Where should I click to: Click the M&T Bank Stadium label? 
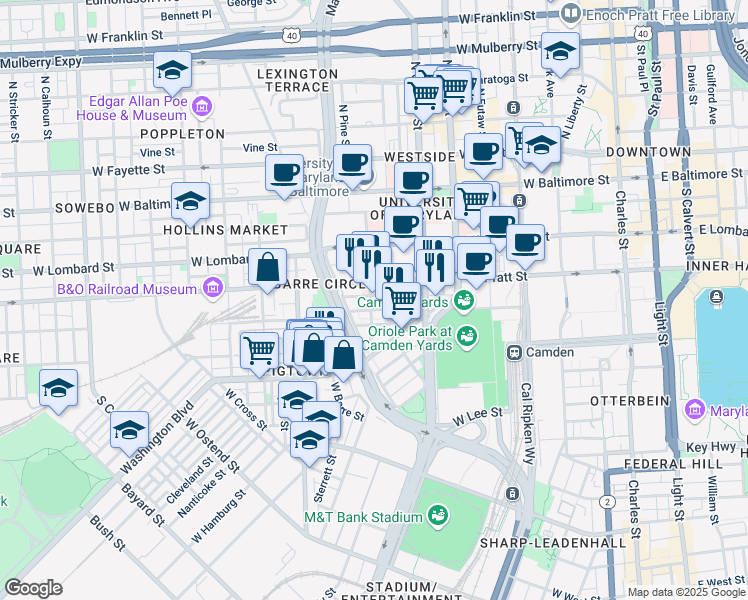[364, 517]
